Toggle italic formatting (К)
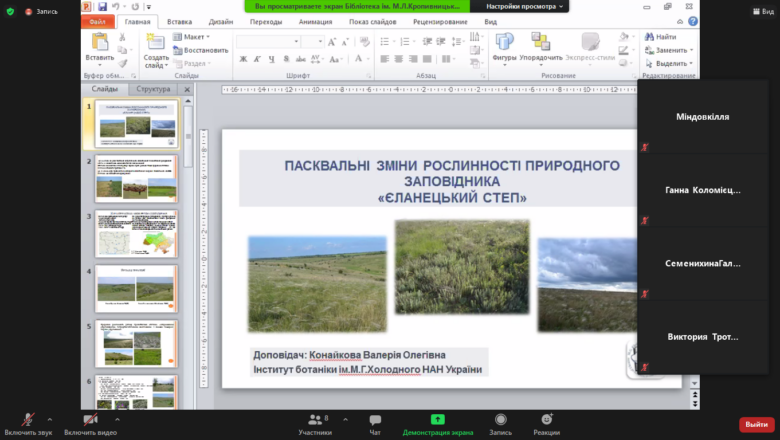Viewport: 780px width, 440px height. click(x=257, y=59)
